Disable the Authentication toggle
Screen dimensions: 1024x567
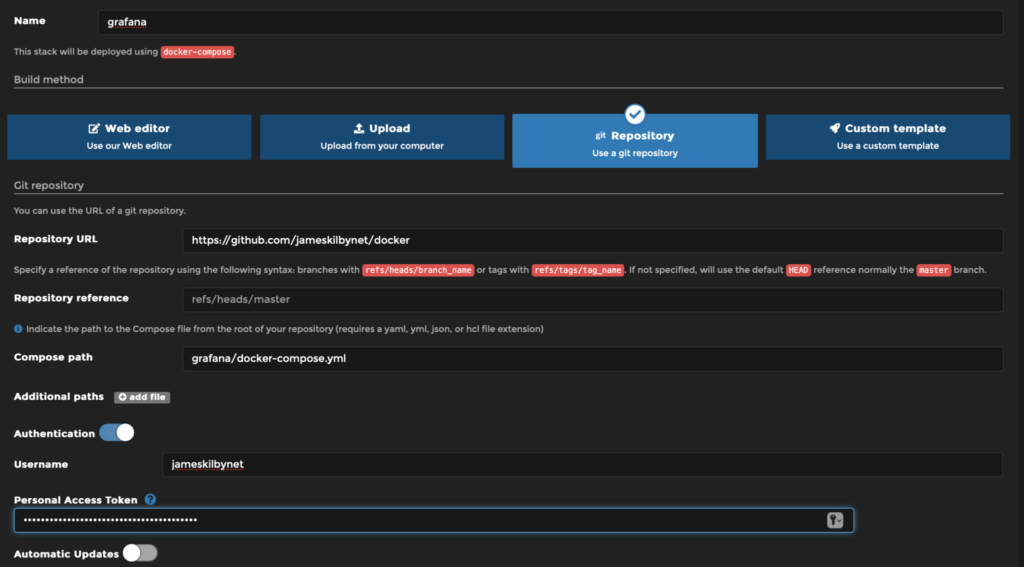pos(116,433)
